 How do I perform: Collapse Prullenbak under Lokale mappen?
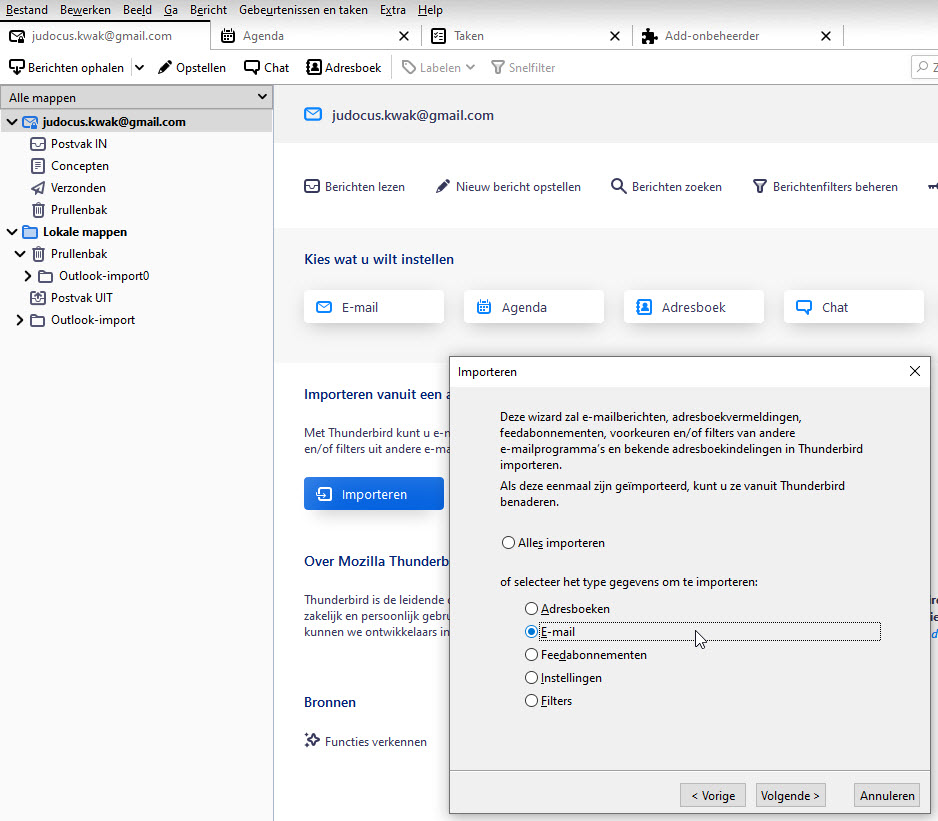point(20,254)
